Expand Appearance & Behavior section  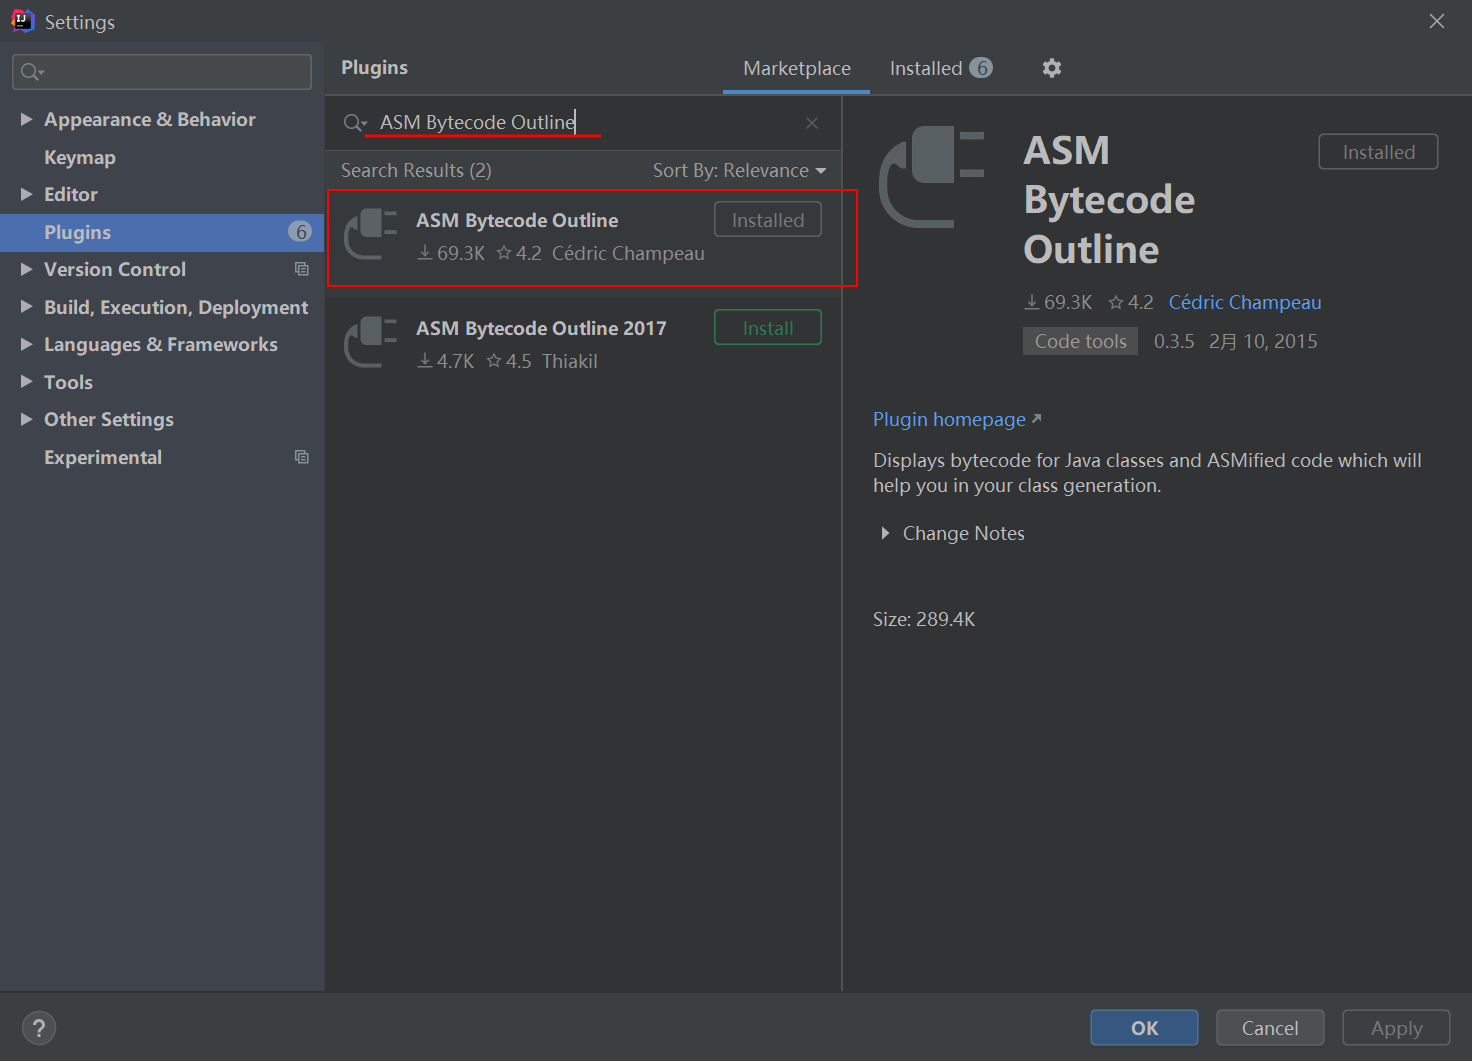(26, 119)
